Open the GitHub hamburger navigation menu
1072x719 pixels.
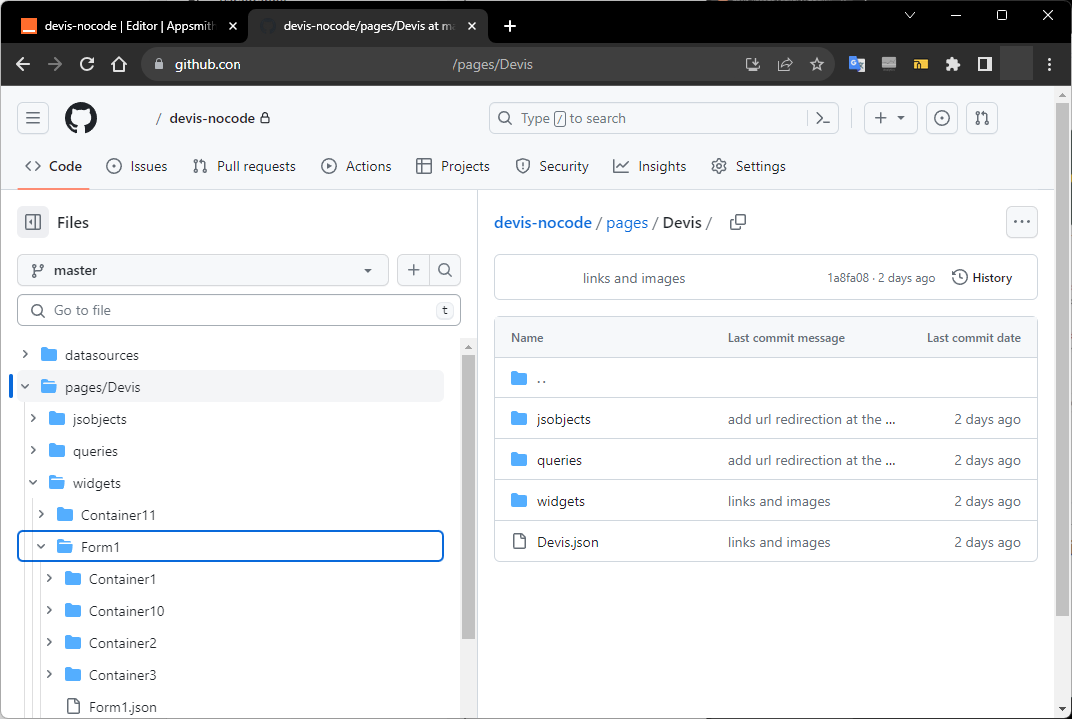coord(33,118)
